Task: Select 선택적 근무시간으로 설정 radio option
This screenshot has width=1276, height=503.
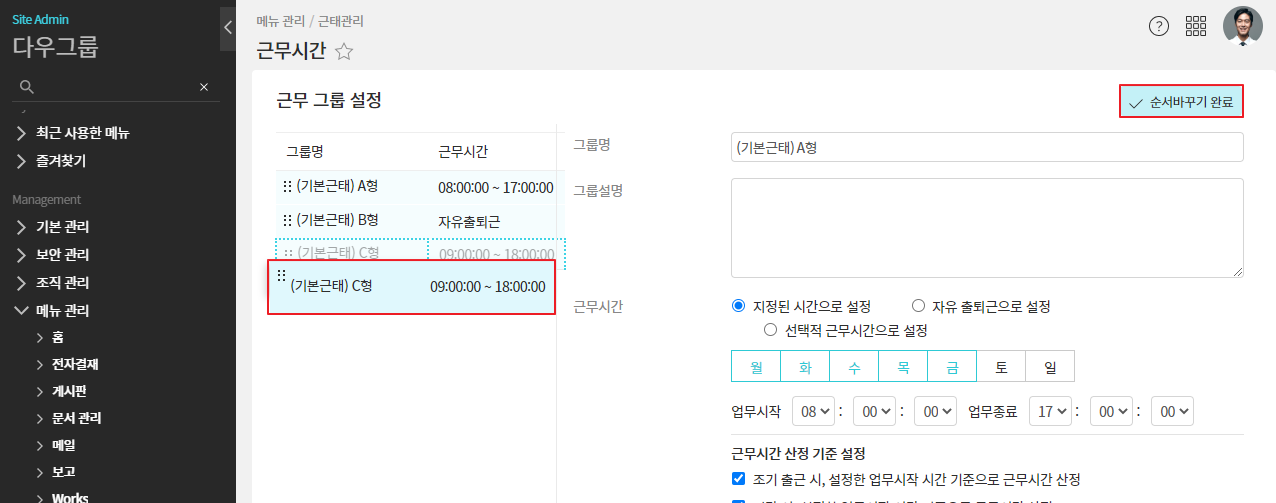Action: click(x=770, y=329)
